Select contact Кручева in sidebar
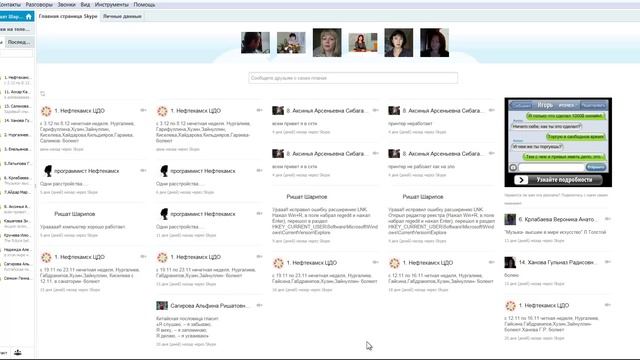Screen dimensions: 640x360 pos(16,238)
